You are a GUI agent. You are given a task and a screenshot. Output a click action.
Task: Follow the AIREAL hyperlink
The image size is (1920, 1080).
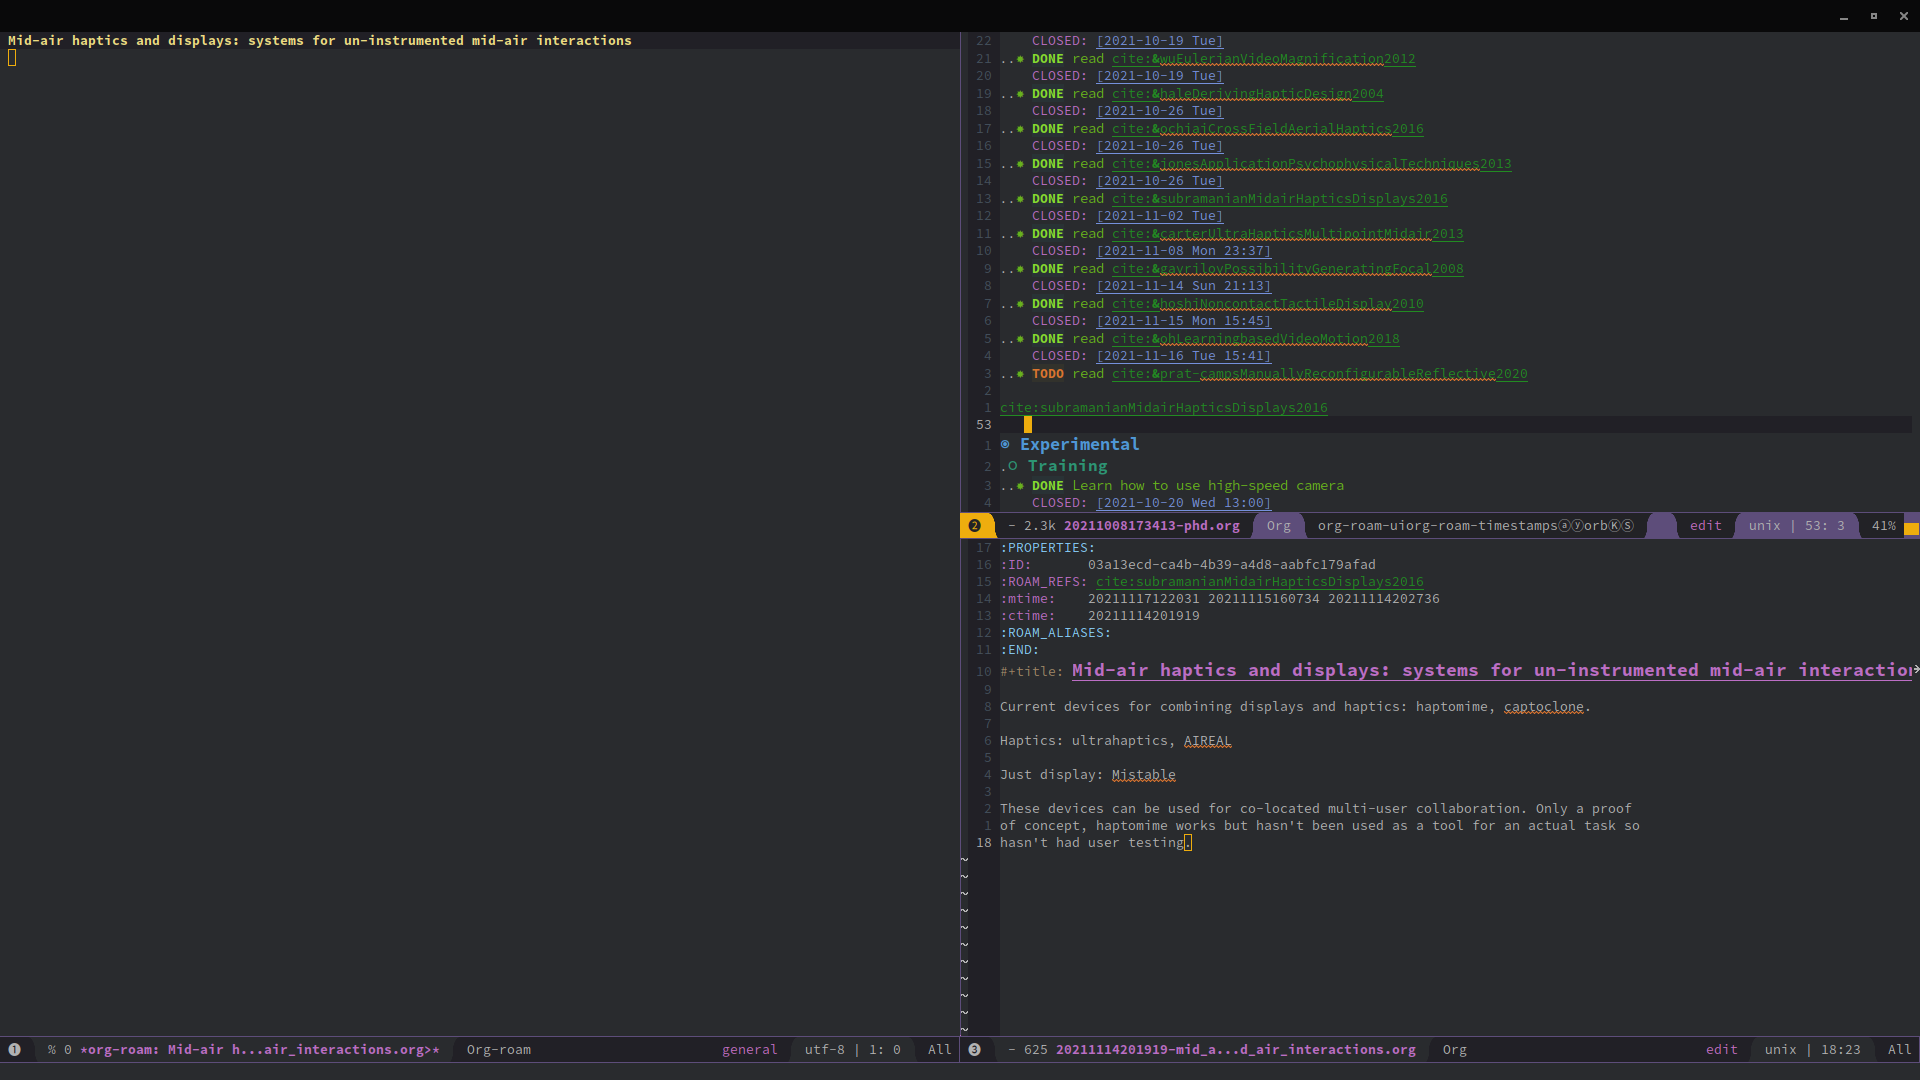[x=1207, y=741]
